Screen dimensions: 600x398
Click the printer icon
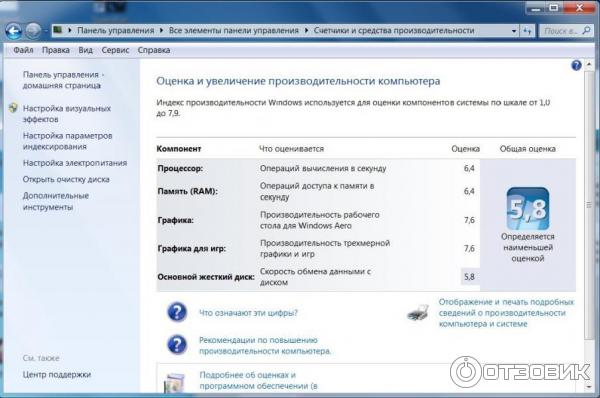418,313
